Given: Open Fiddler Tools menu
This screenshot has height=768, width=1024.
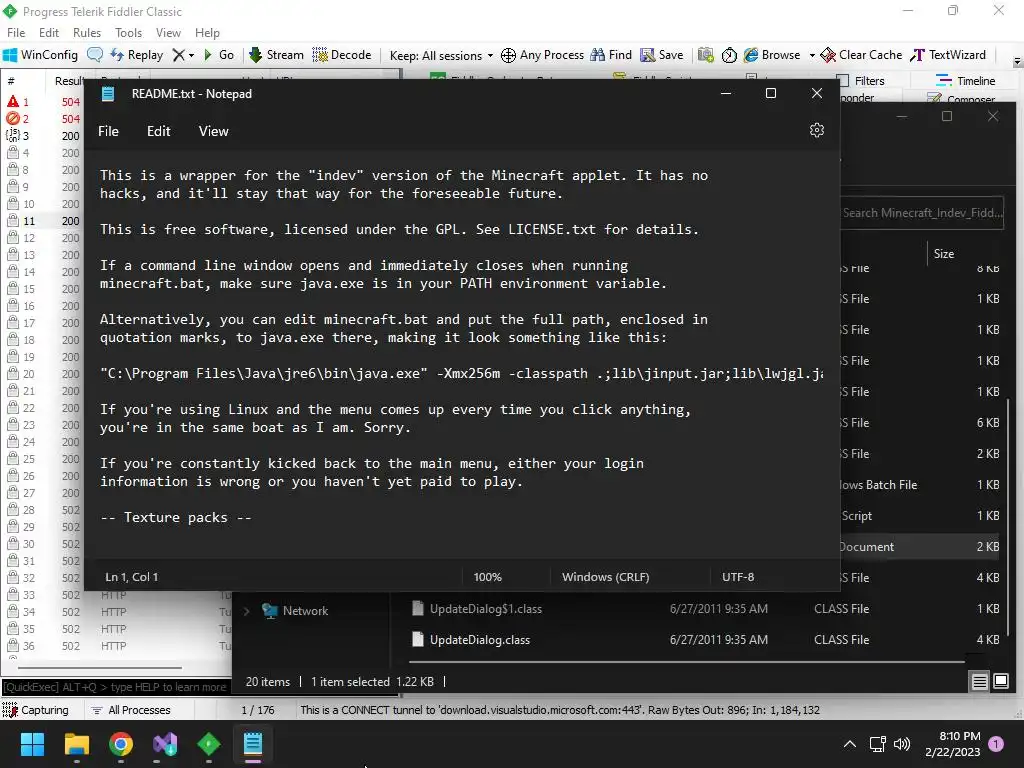Looking at the screenshot, I should click(x=129, y=33).
